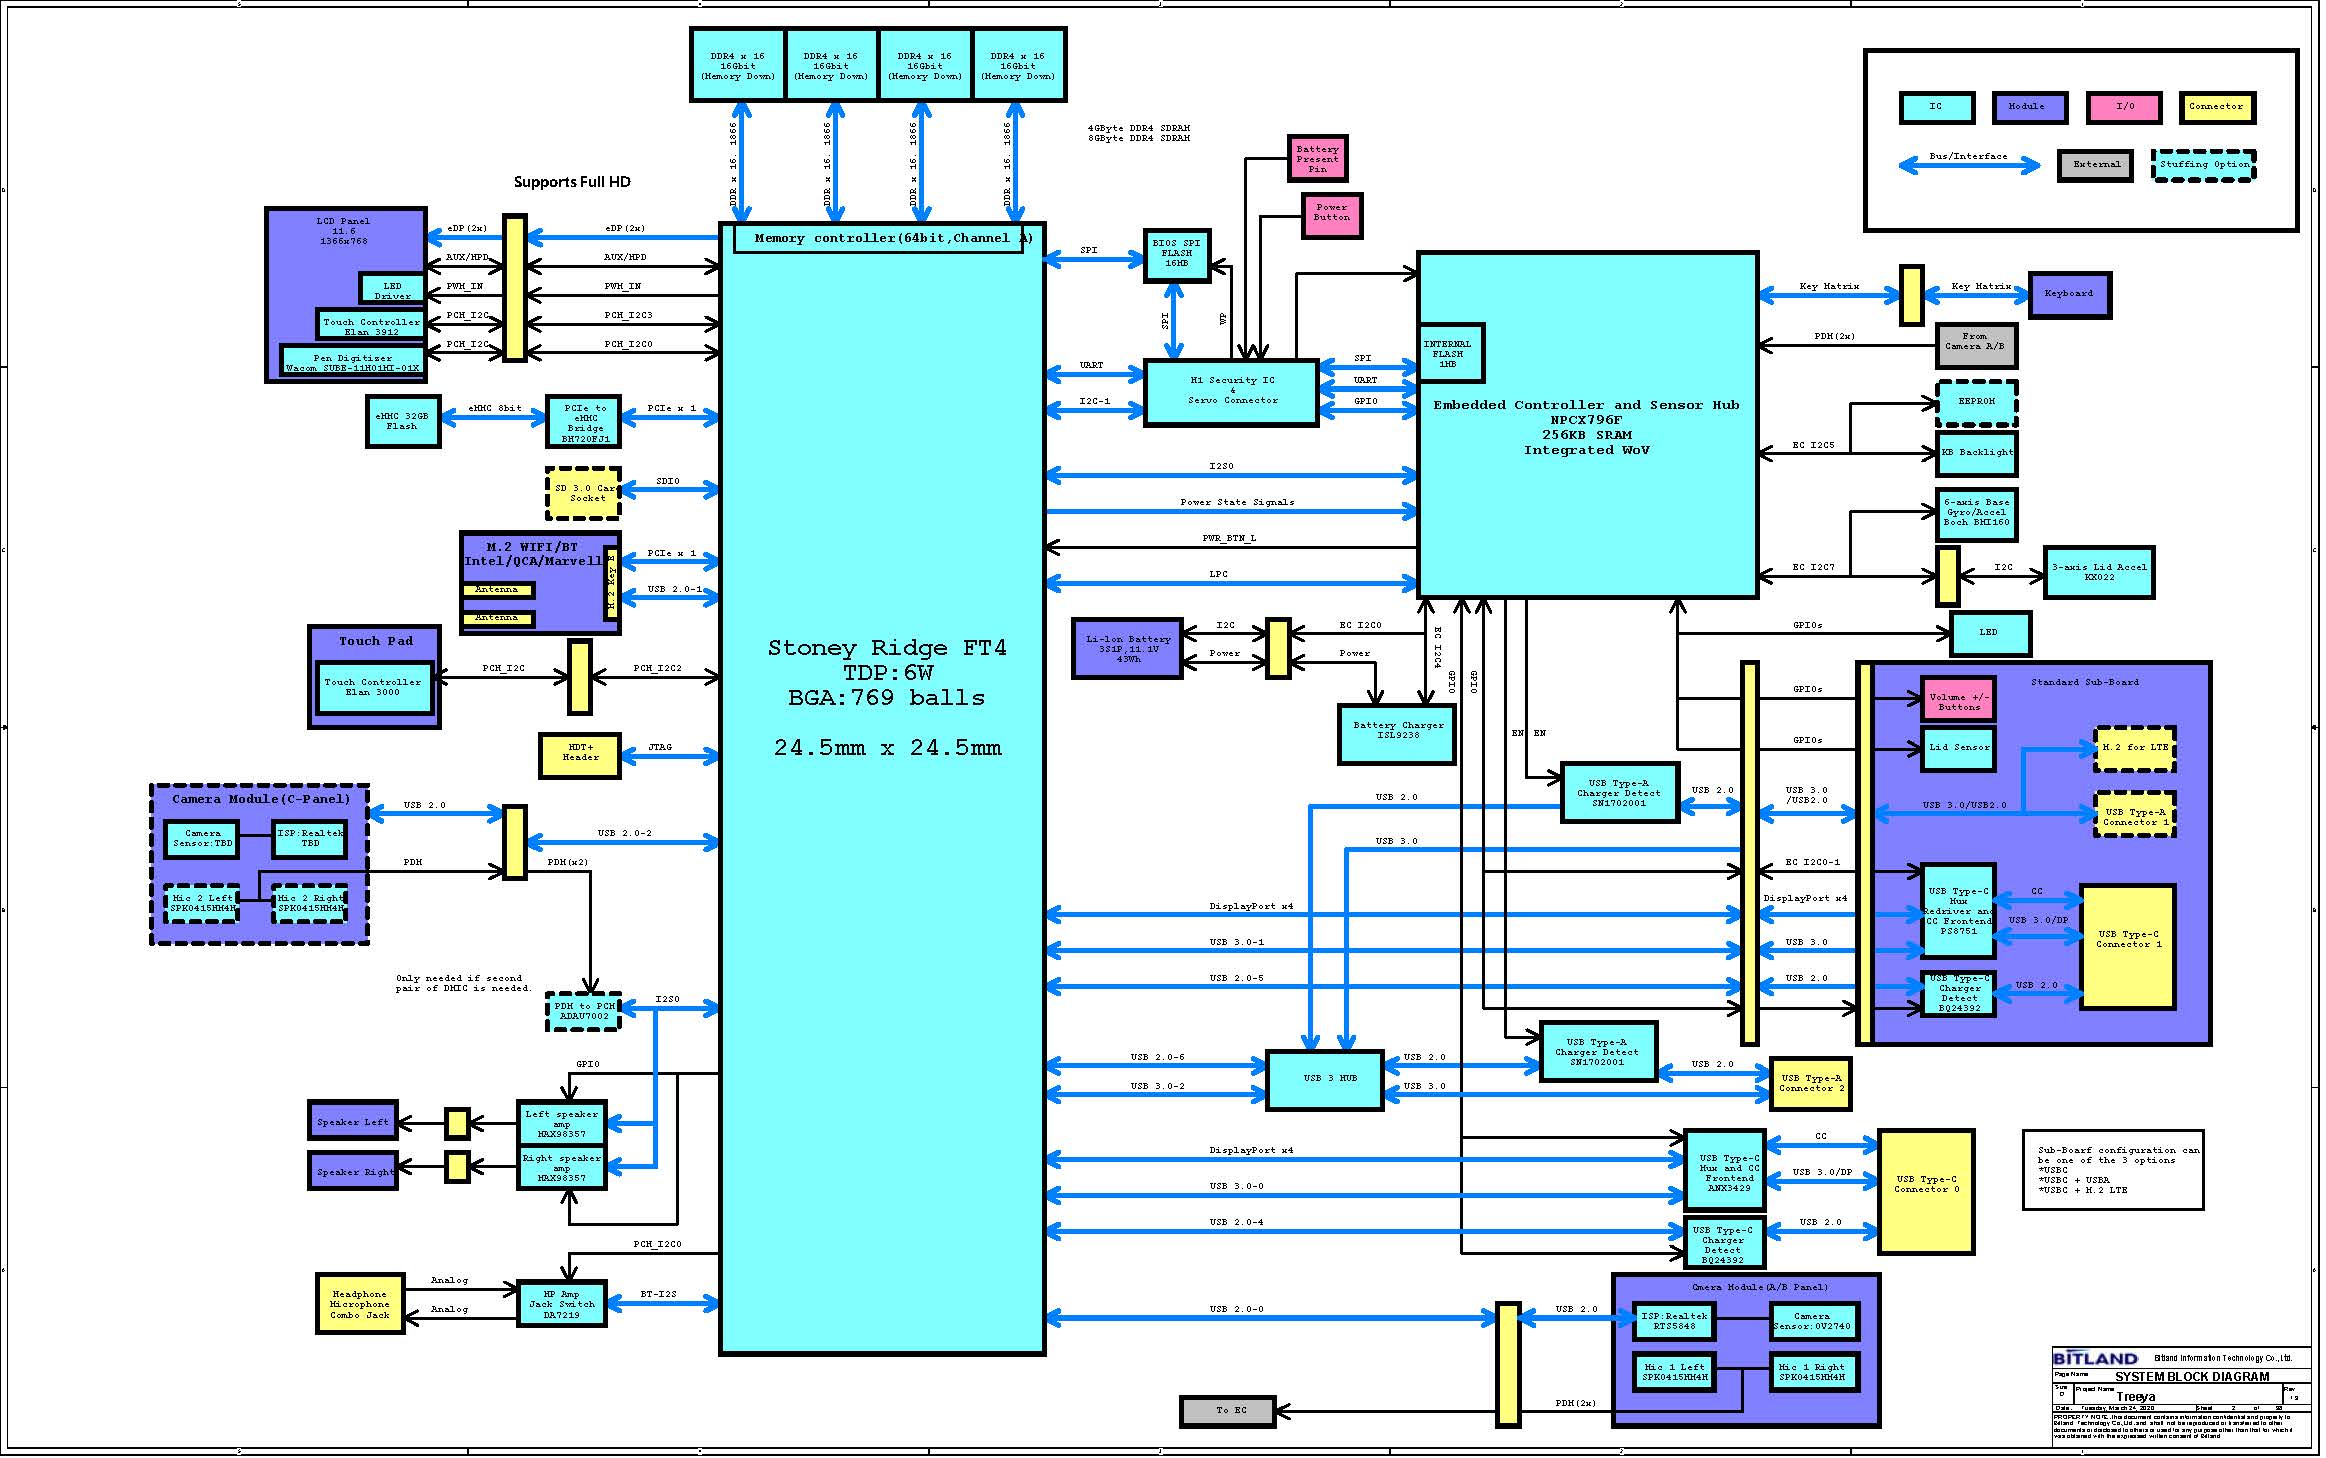
Task: Select the Battery Charger ISL9238 block
Action: (x=1397, y=733)
